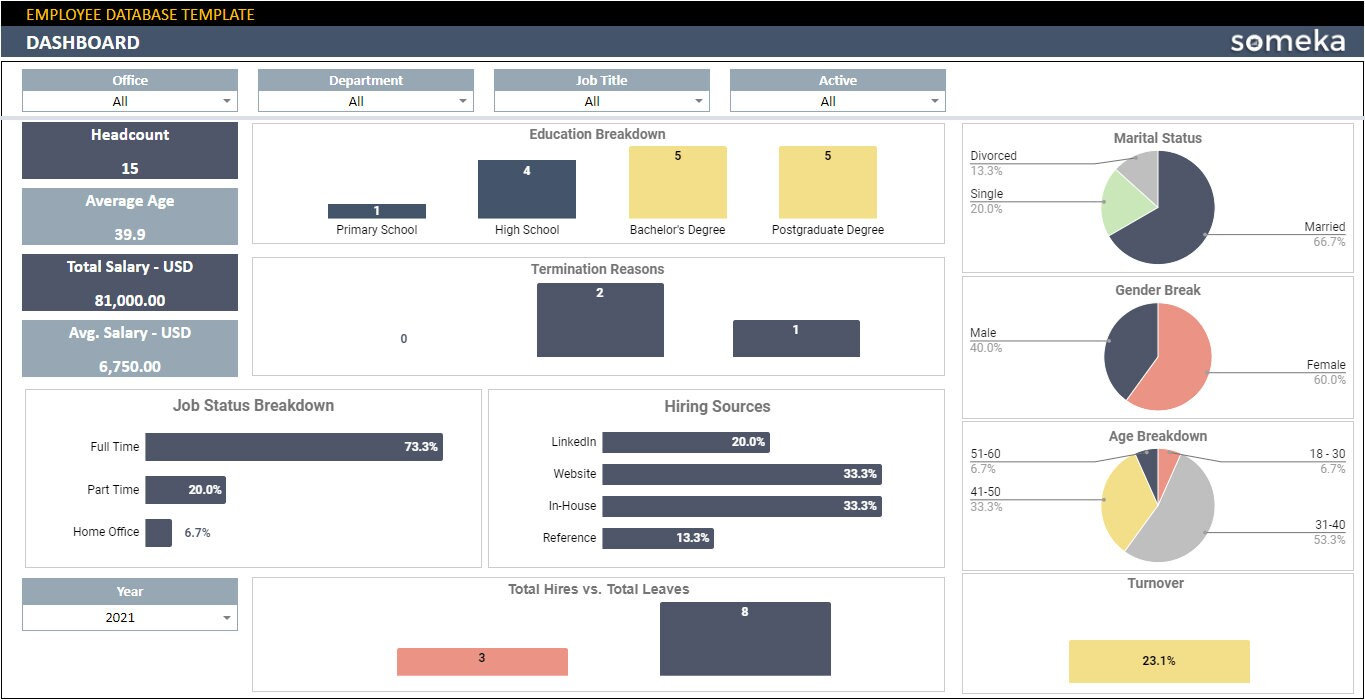Open the Job Title dropdown arrow

click(x=700, y=101)
